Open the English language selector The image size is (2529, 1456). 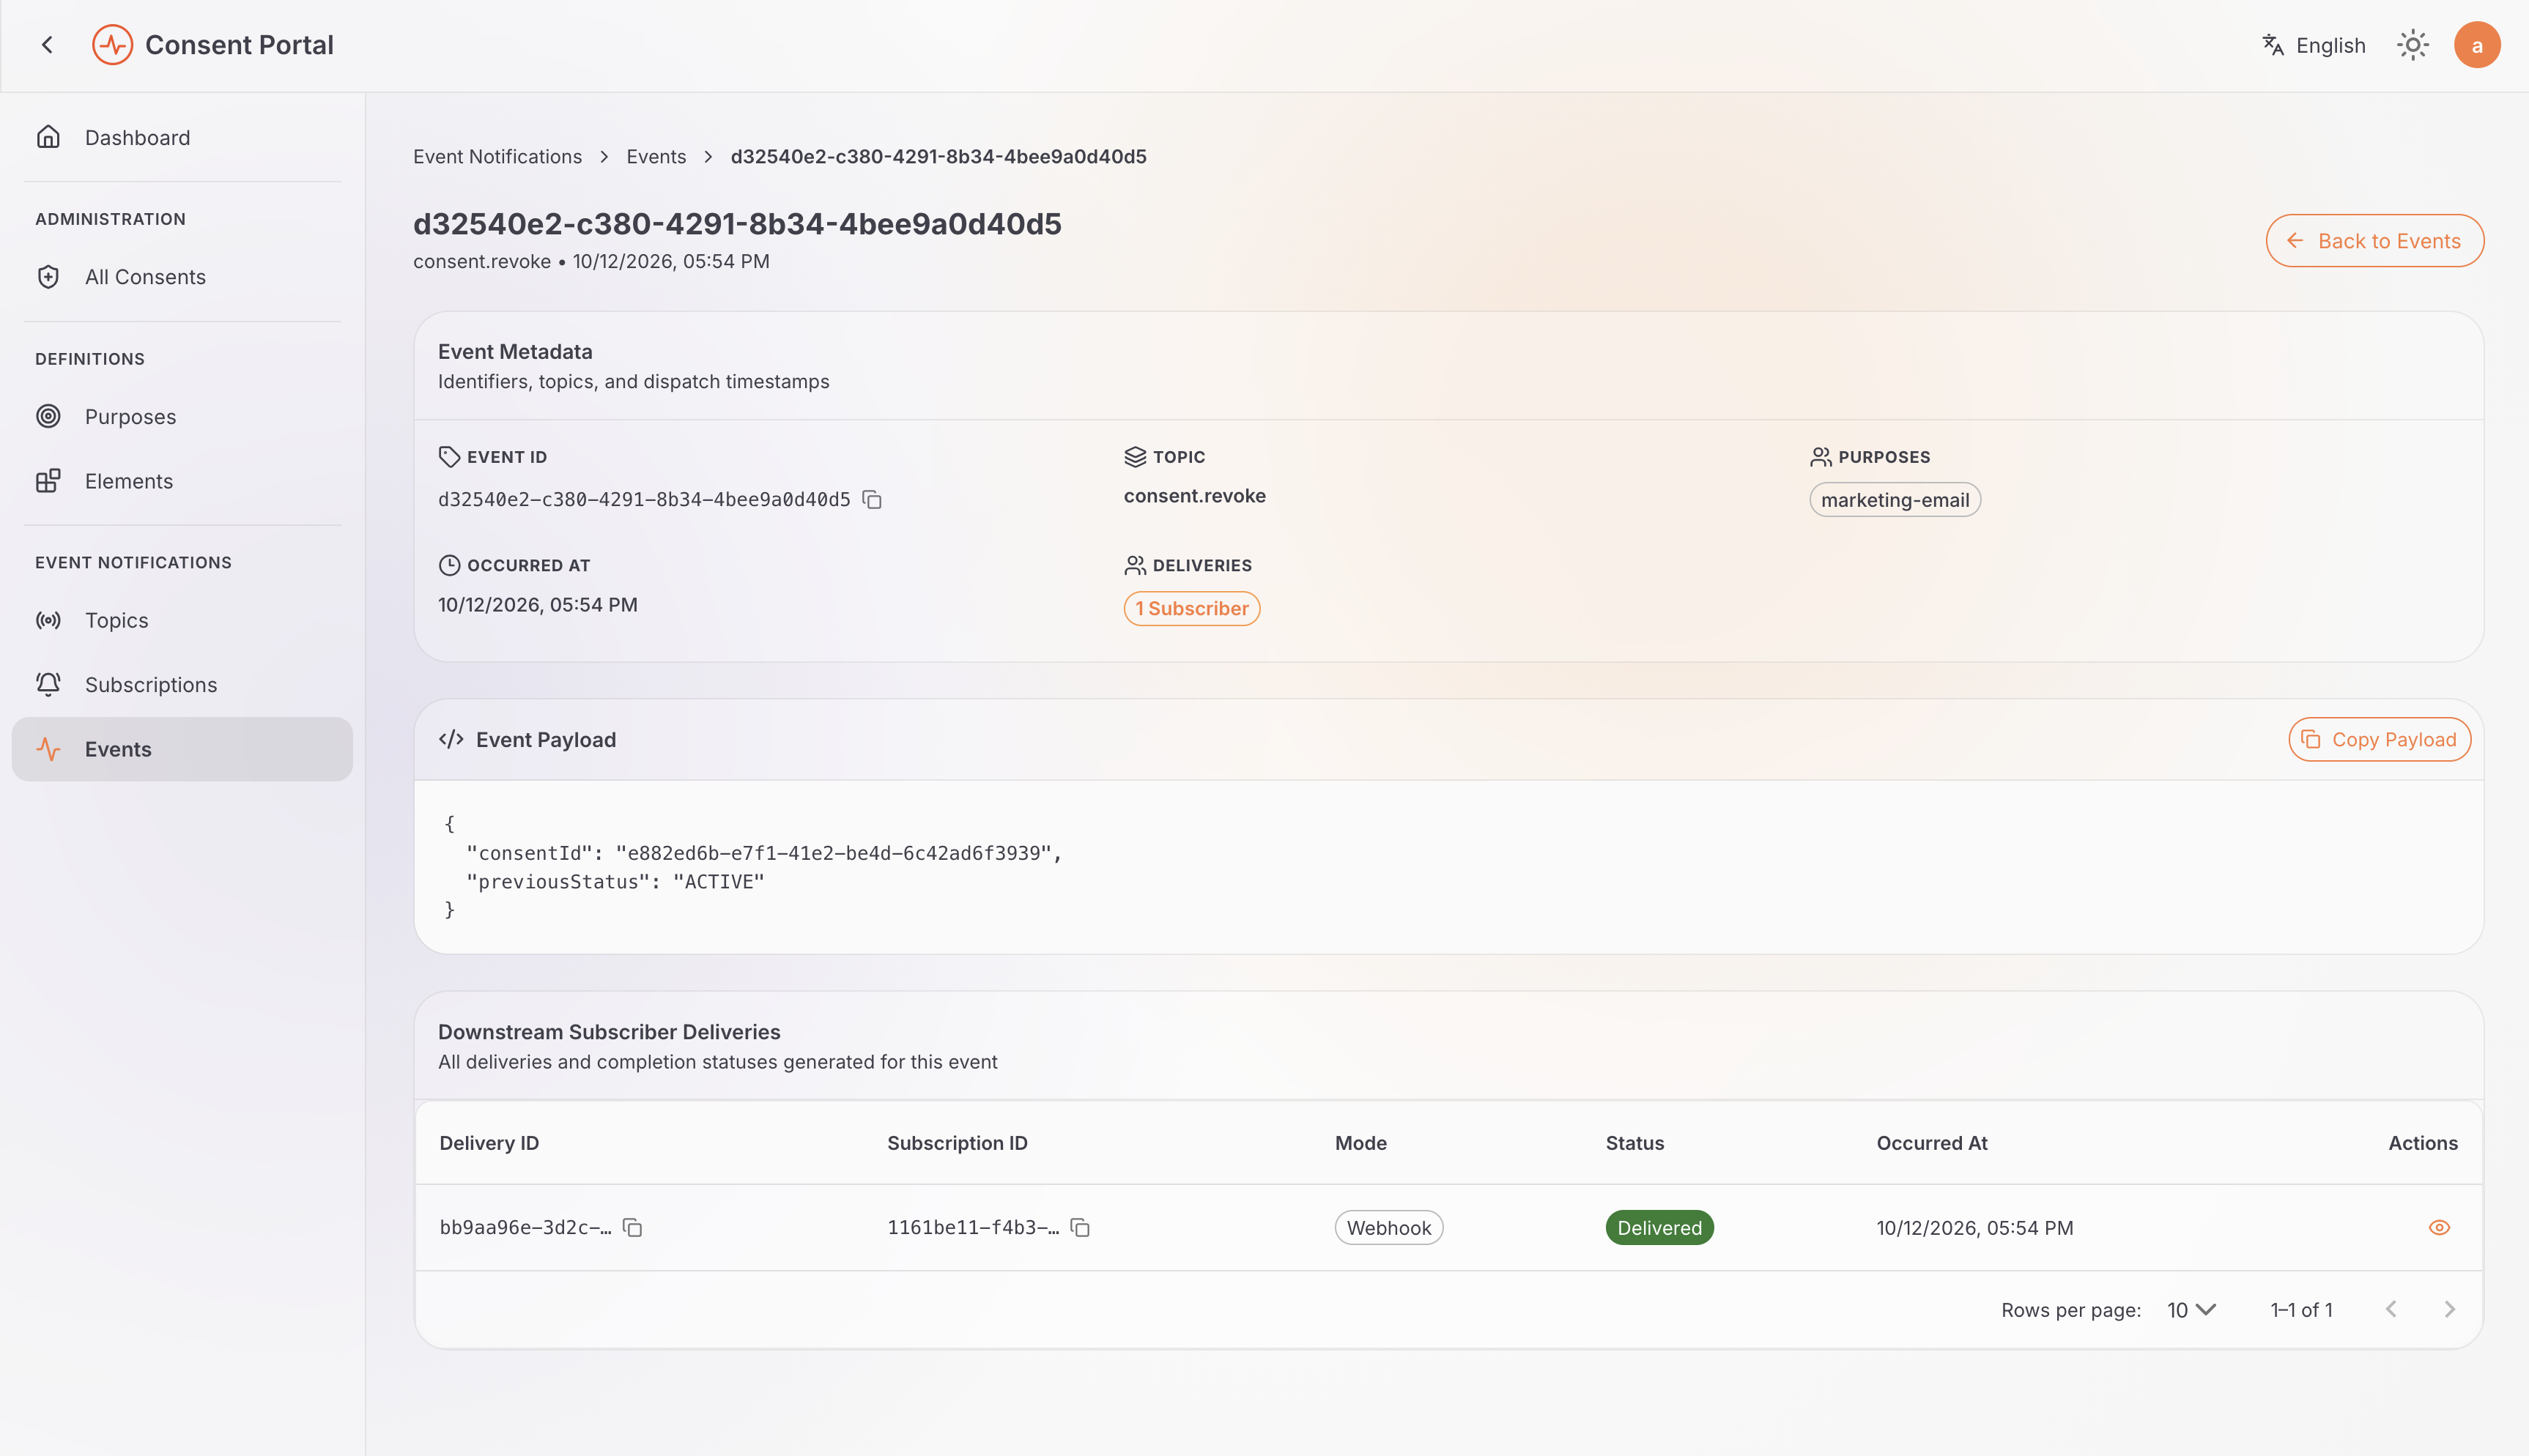pos(2313,45)
